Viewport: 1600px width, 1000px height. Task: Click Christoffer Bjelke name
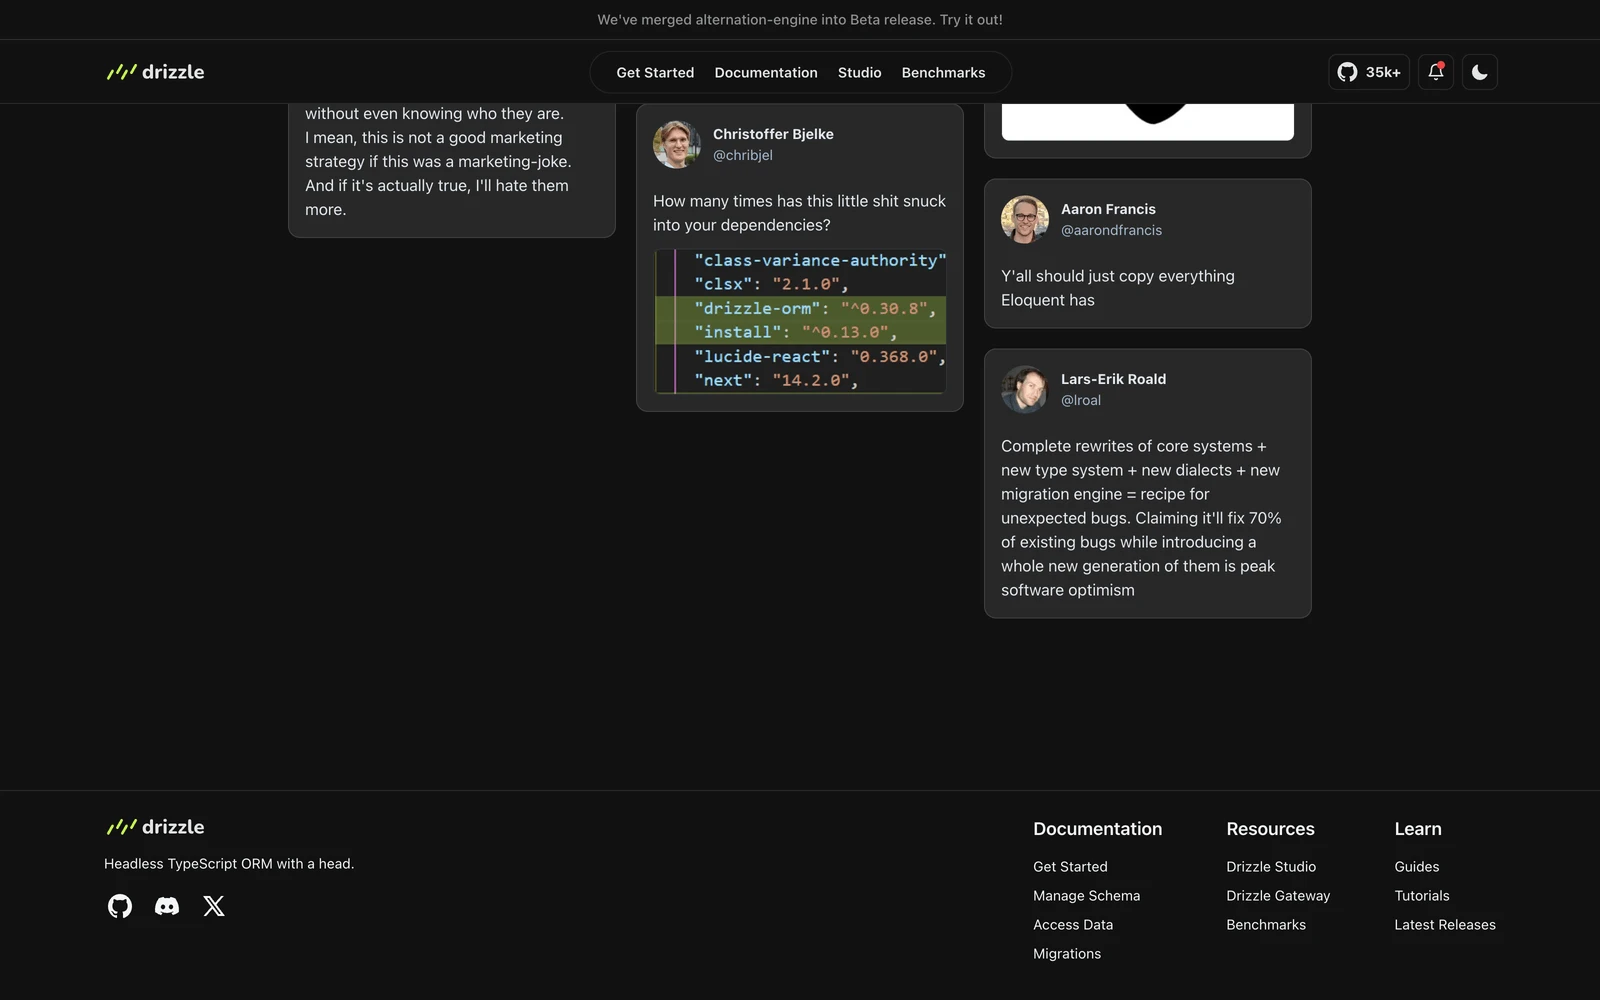tap(773, 134)
